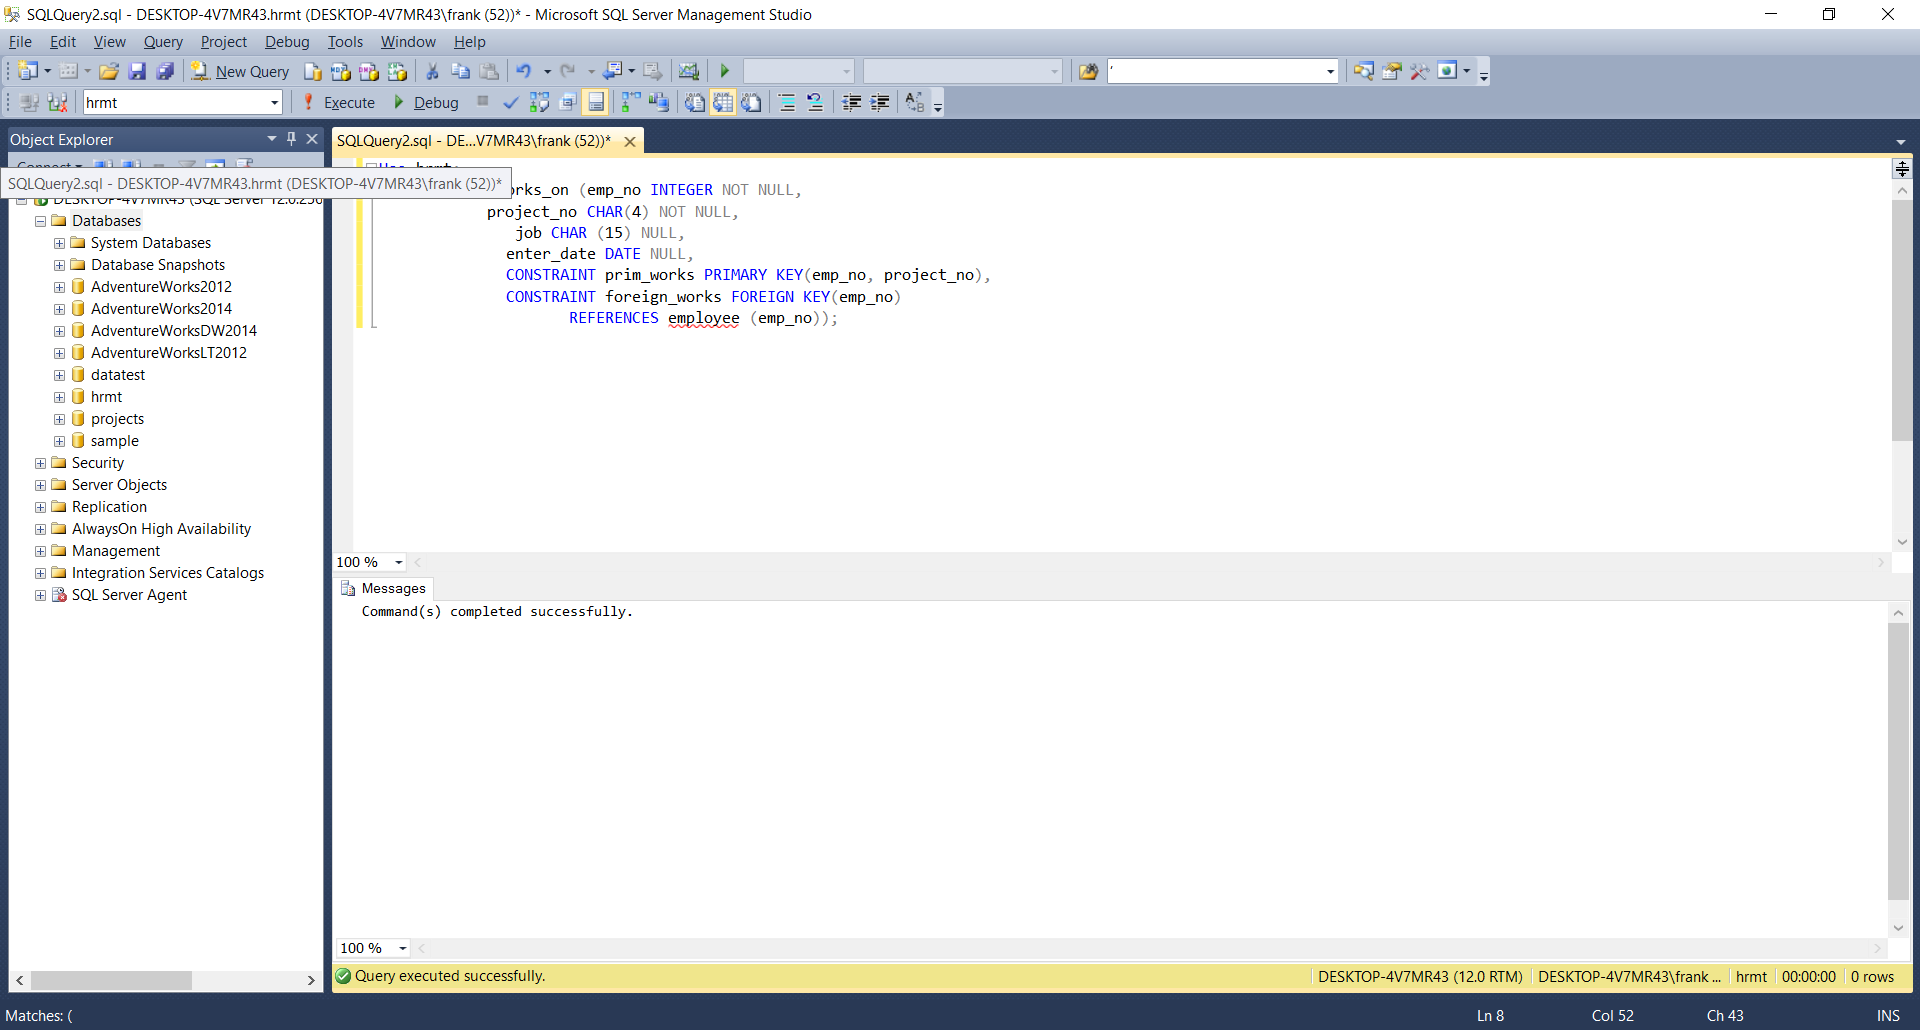Open the hrmt database dropdown

click(274, 102)
